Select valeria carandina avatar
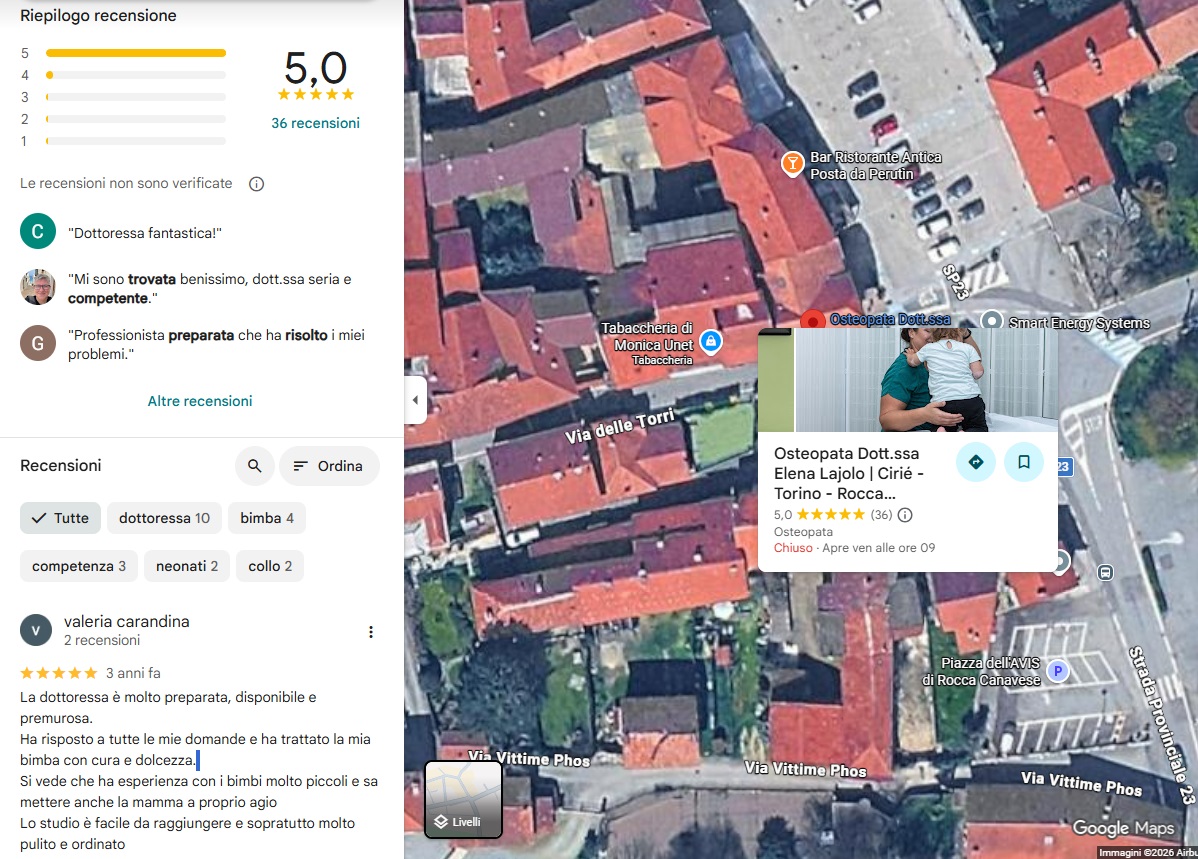 pos(35,630)
